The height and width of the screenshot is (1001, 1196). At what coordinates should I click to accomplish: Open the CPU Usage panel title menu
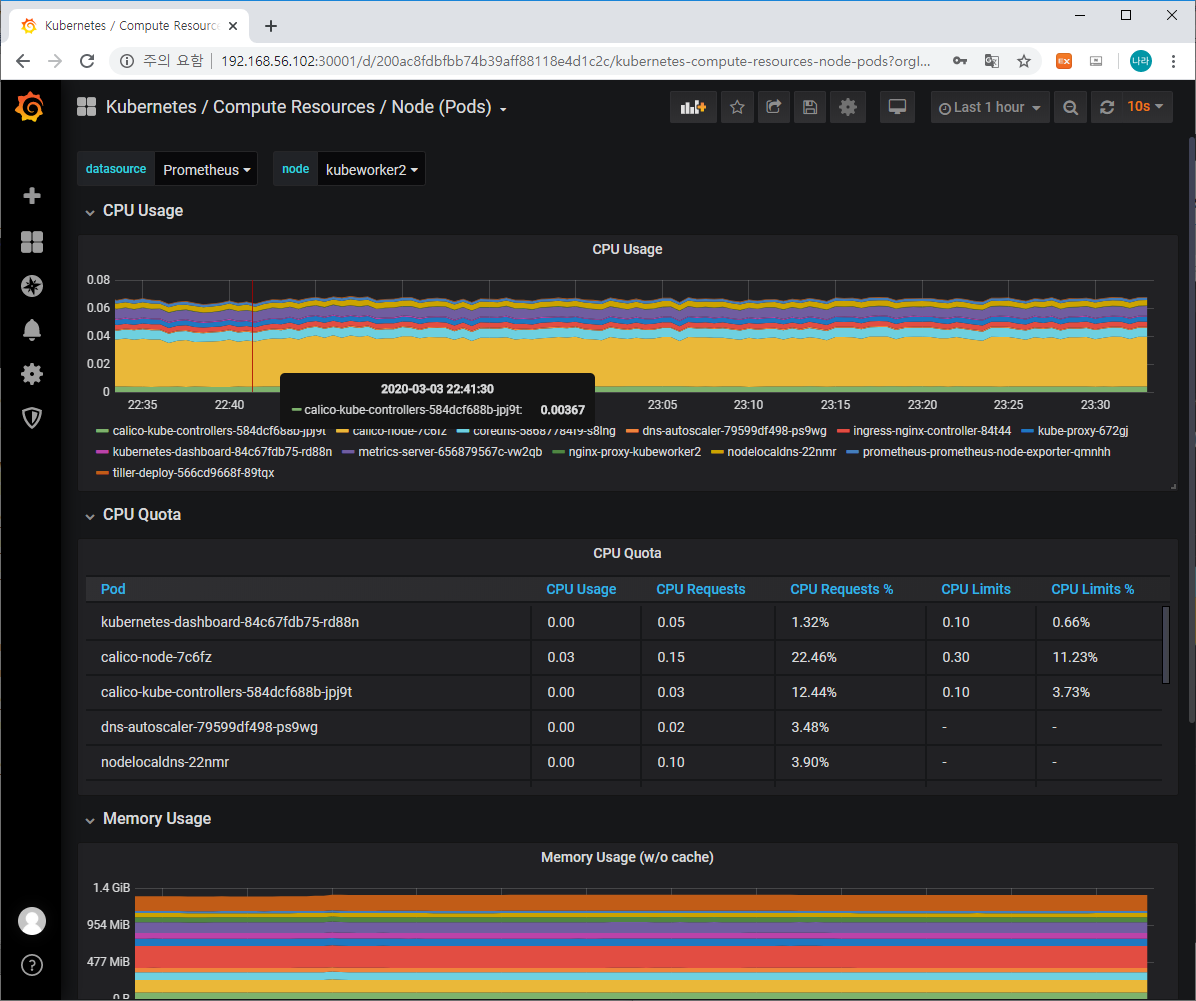[x=627, y=249]
